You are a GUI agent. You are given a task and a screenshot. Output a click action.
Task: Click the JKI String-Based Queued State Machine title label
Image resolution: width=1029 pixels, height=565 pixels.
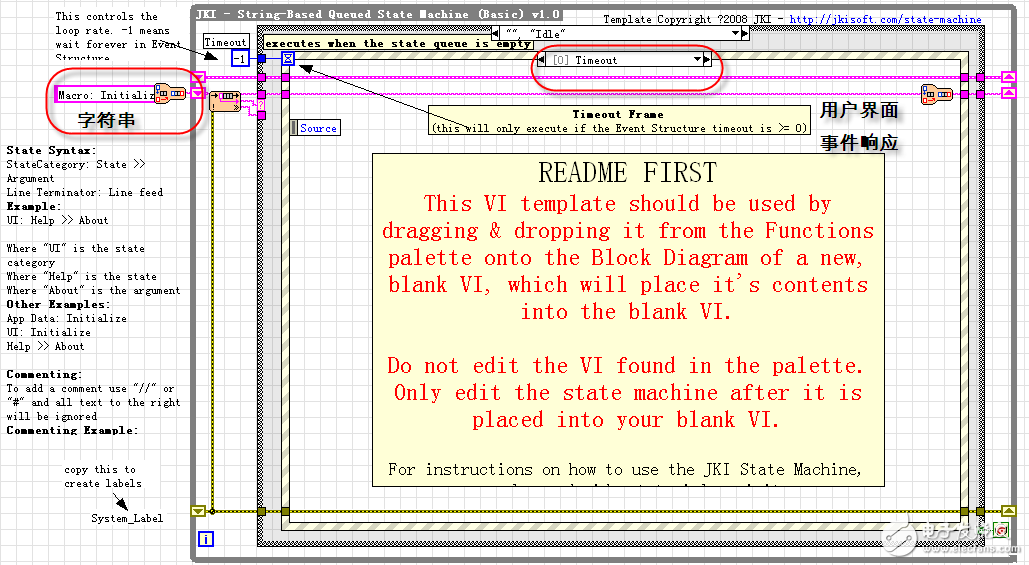point(378,14)
